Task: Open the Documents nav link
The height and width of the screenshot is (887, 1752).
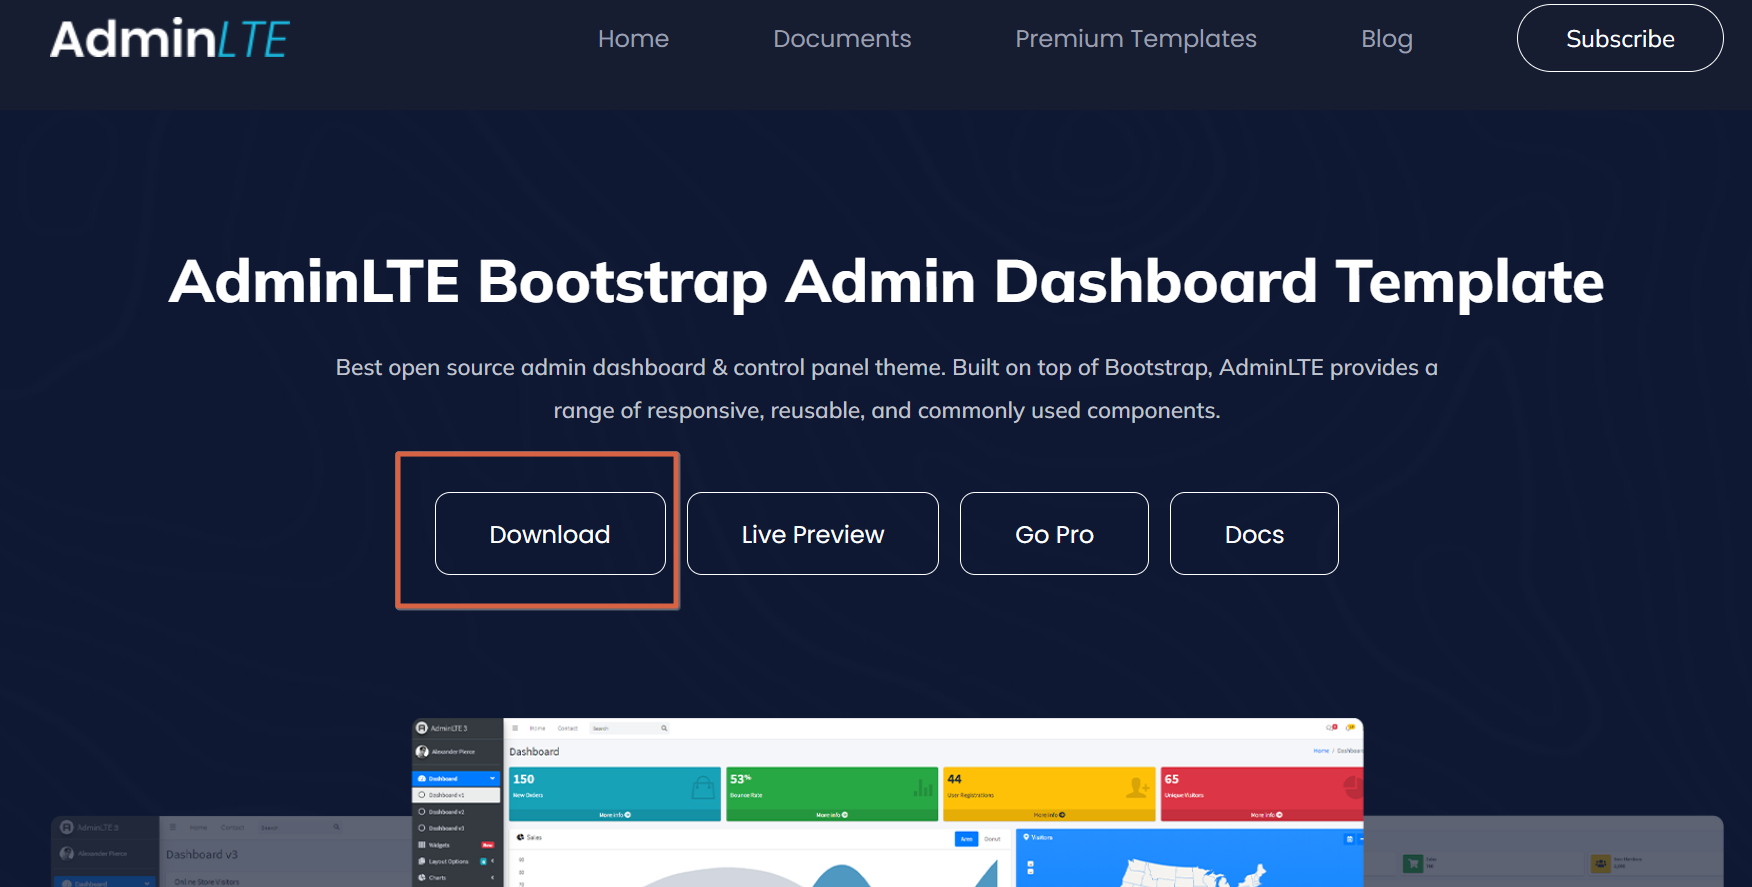Action: pyautogui.click(x=842, y=39)
